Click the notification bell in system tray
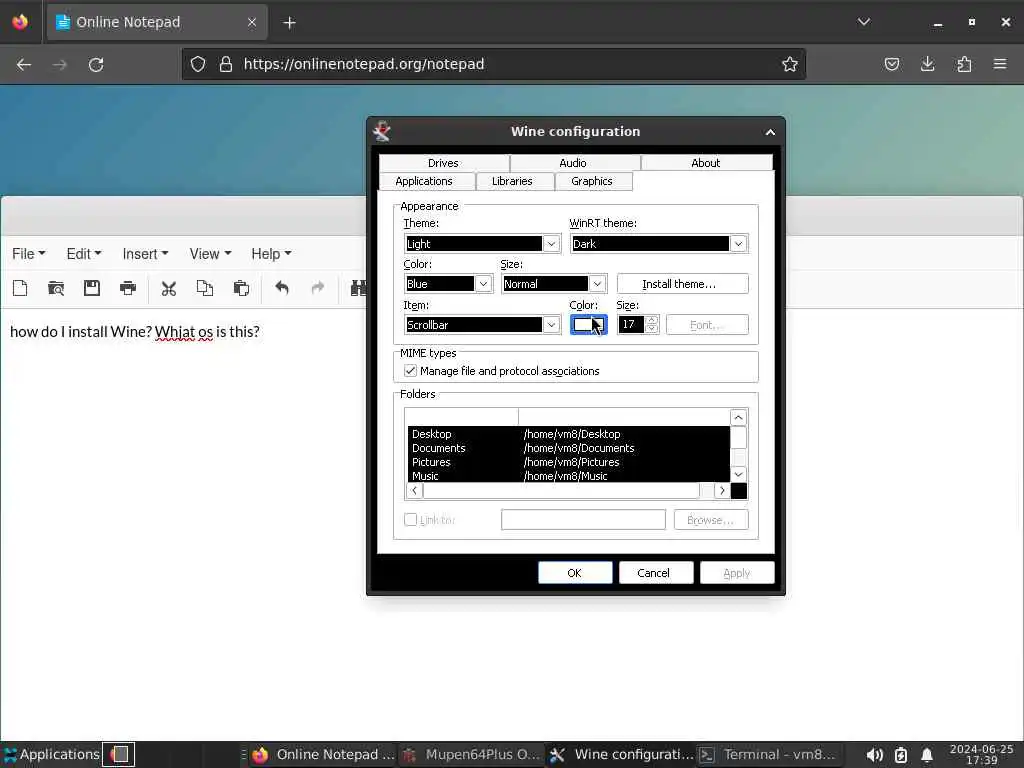 coord(927,755)
